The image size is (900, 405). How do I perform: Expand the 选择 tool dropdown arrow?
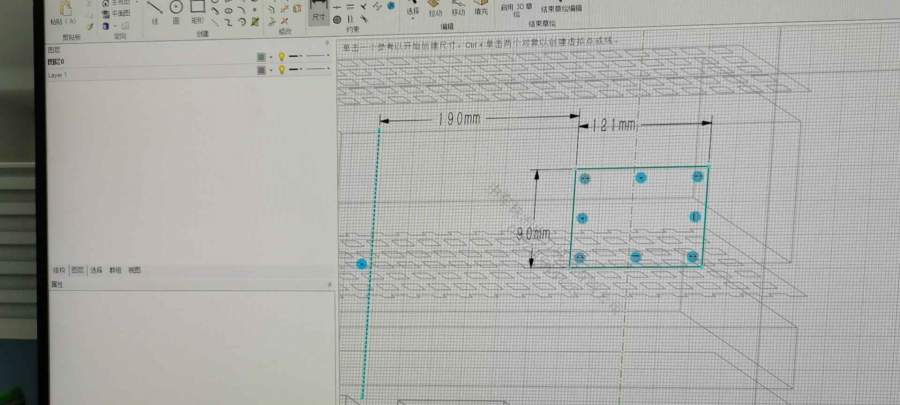click(x=413, y=20)
